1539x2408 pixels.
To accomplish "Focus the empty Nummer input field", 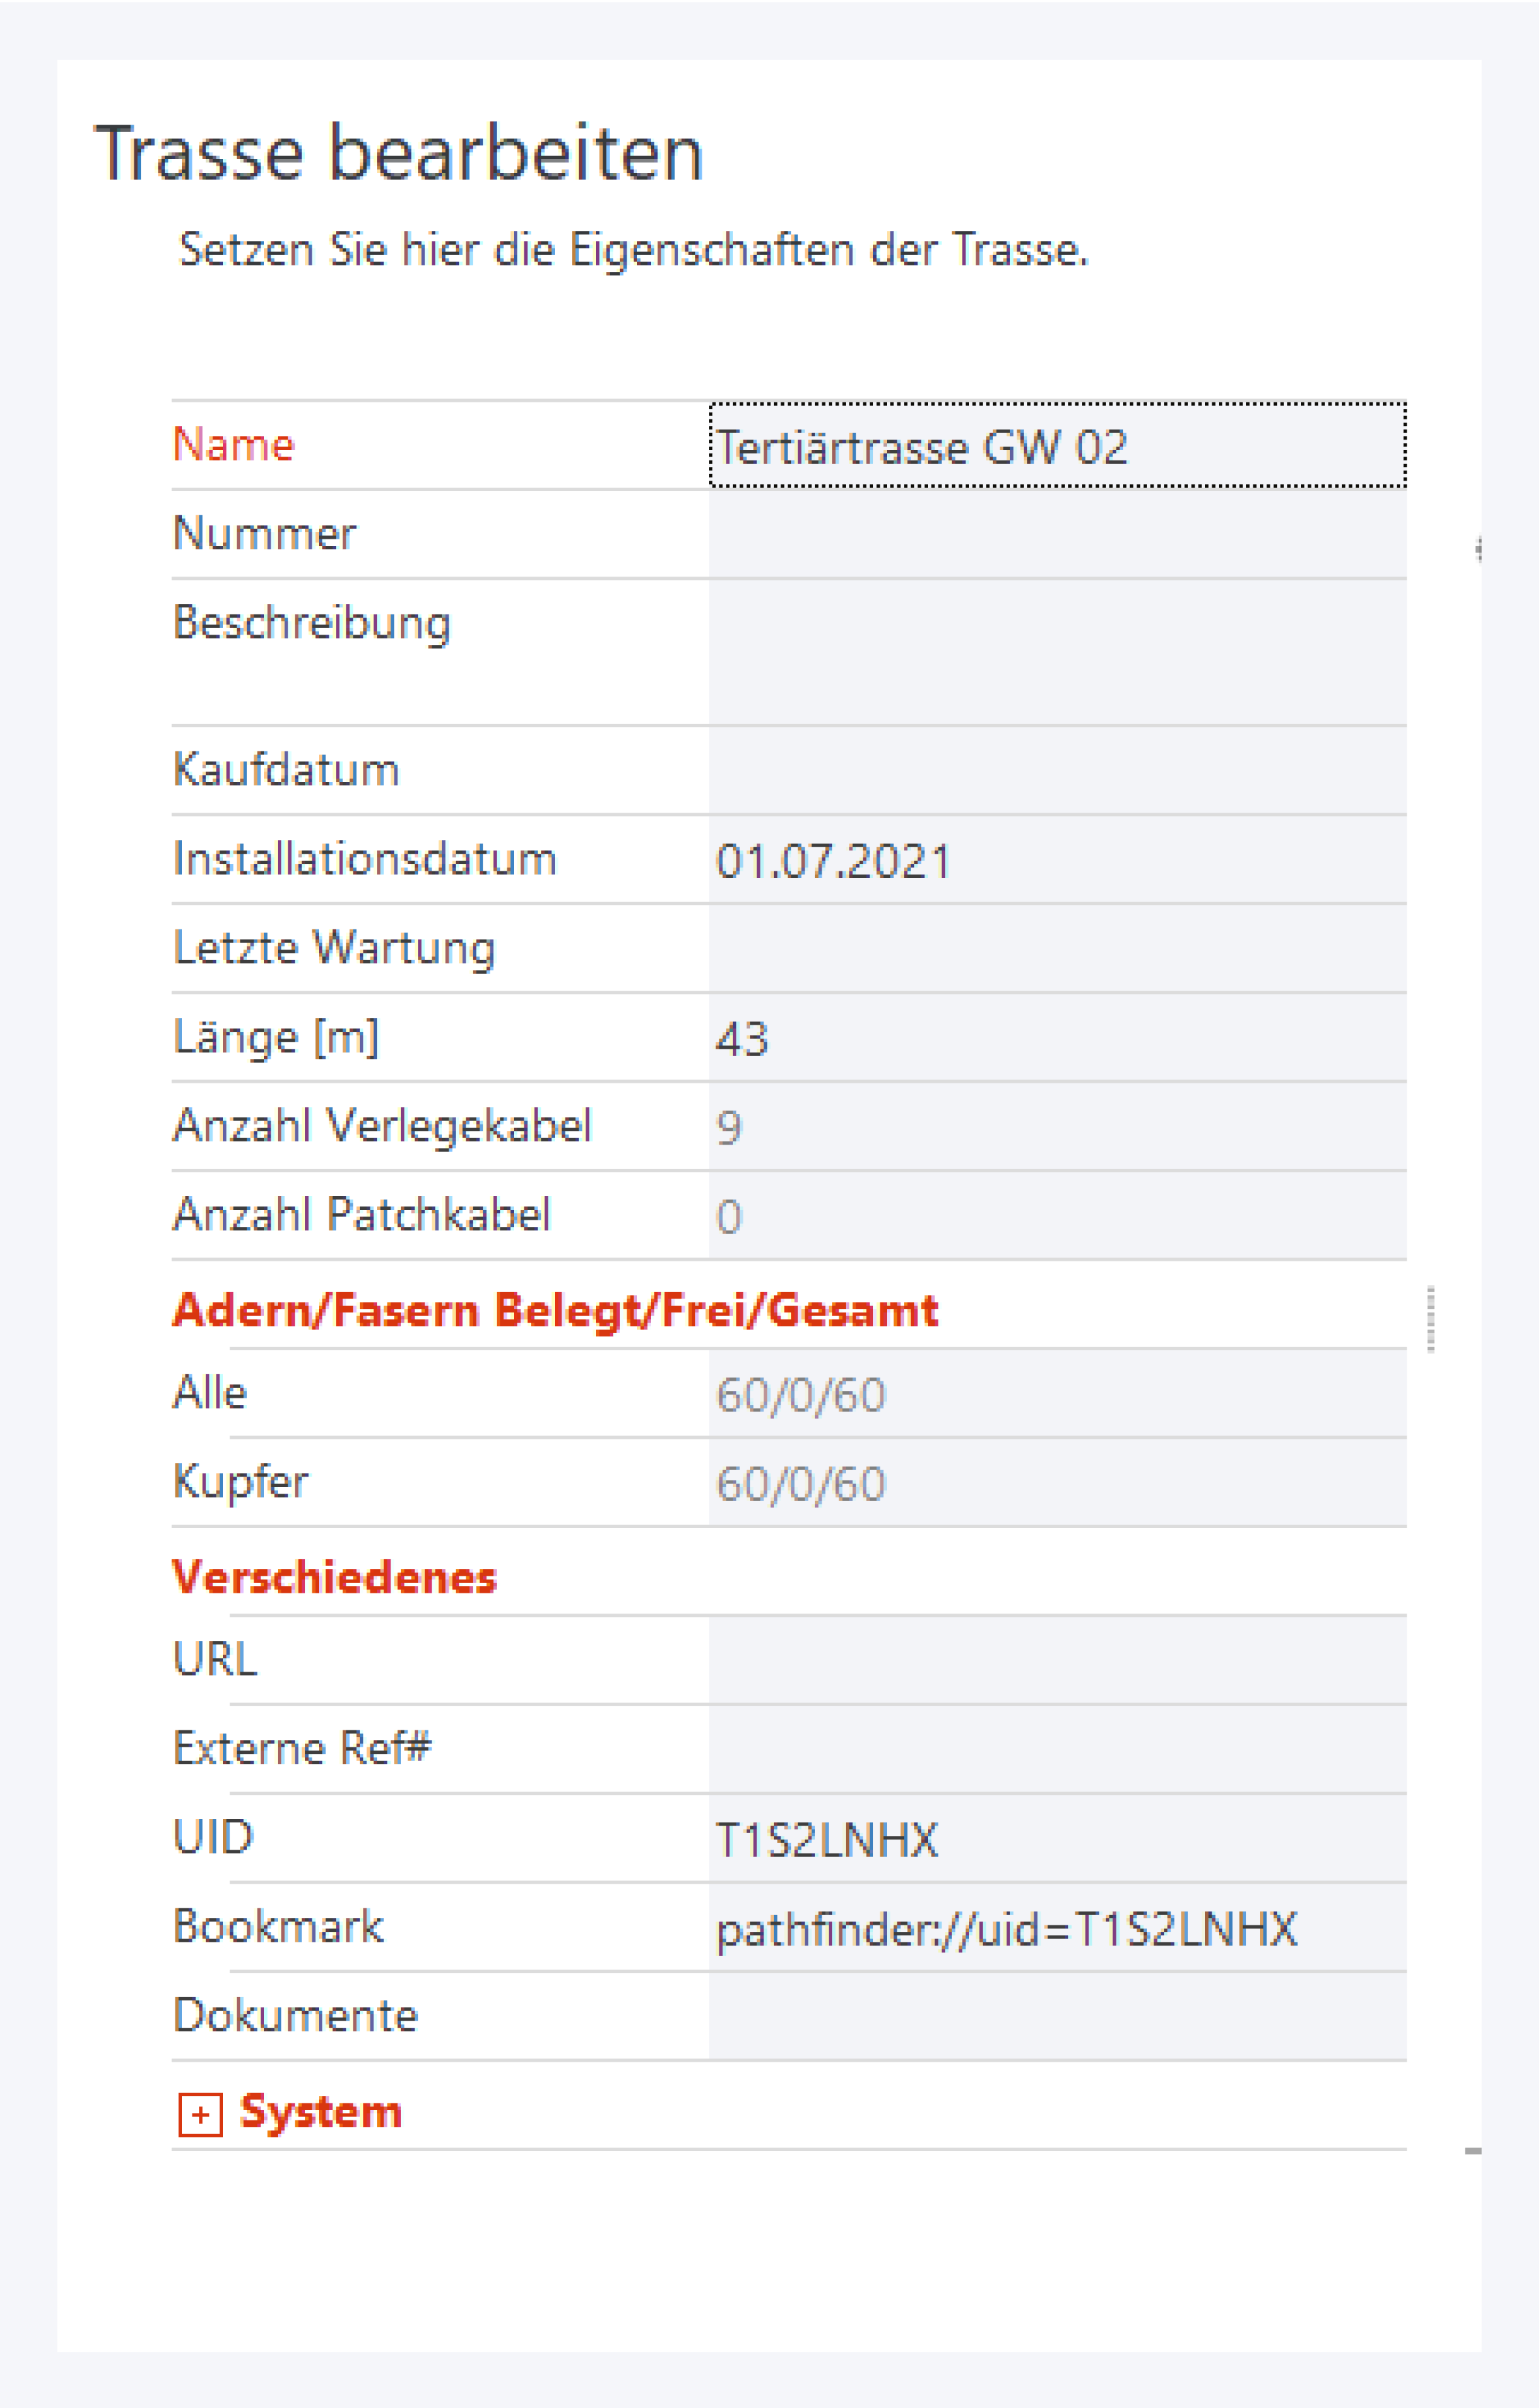I will click(x=1056, y=534).
